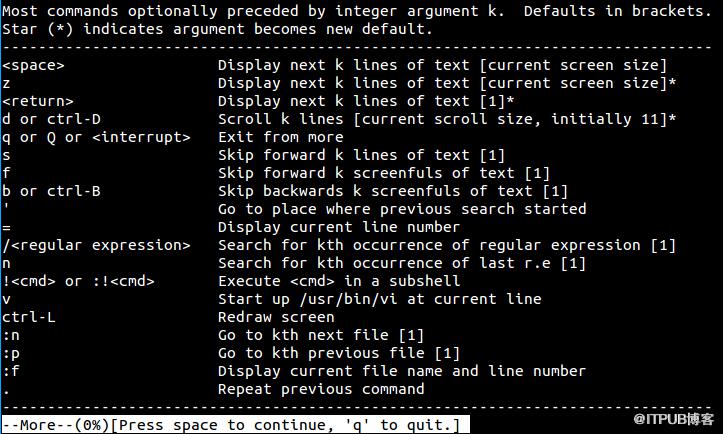The height and width of the screenshot is (434, 724).
Task: Click 'b or ctrl-B' command entry
Action: 51,191
